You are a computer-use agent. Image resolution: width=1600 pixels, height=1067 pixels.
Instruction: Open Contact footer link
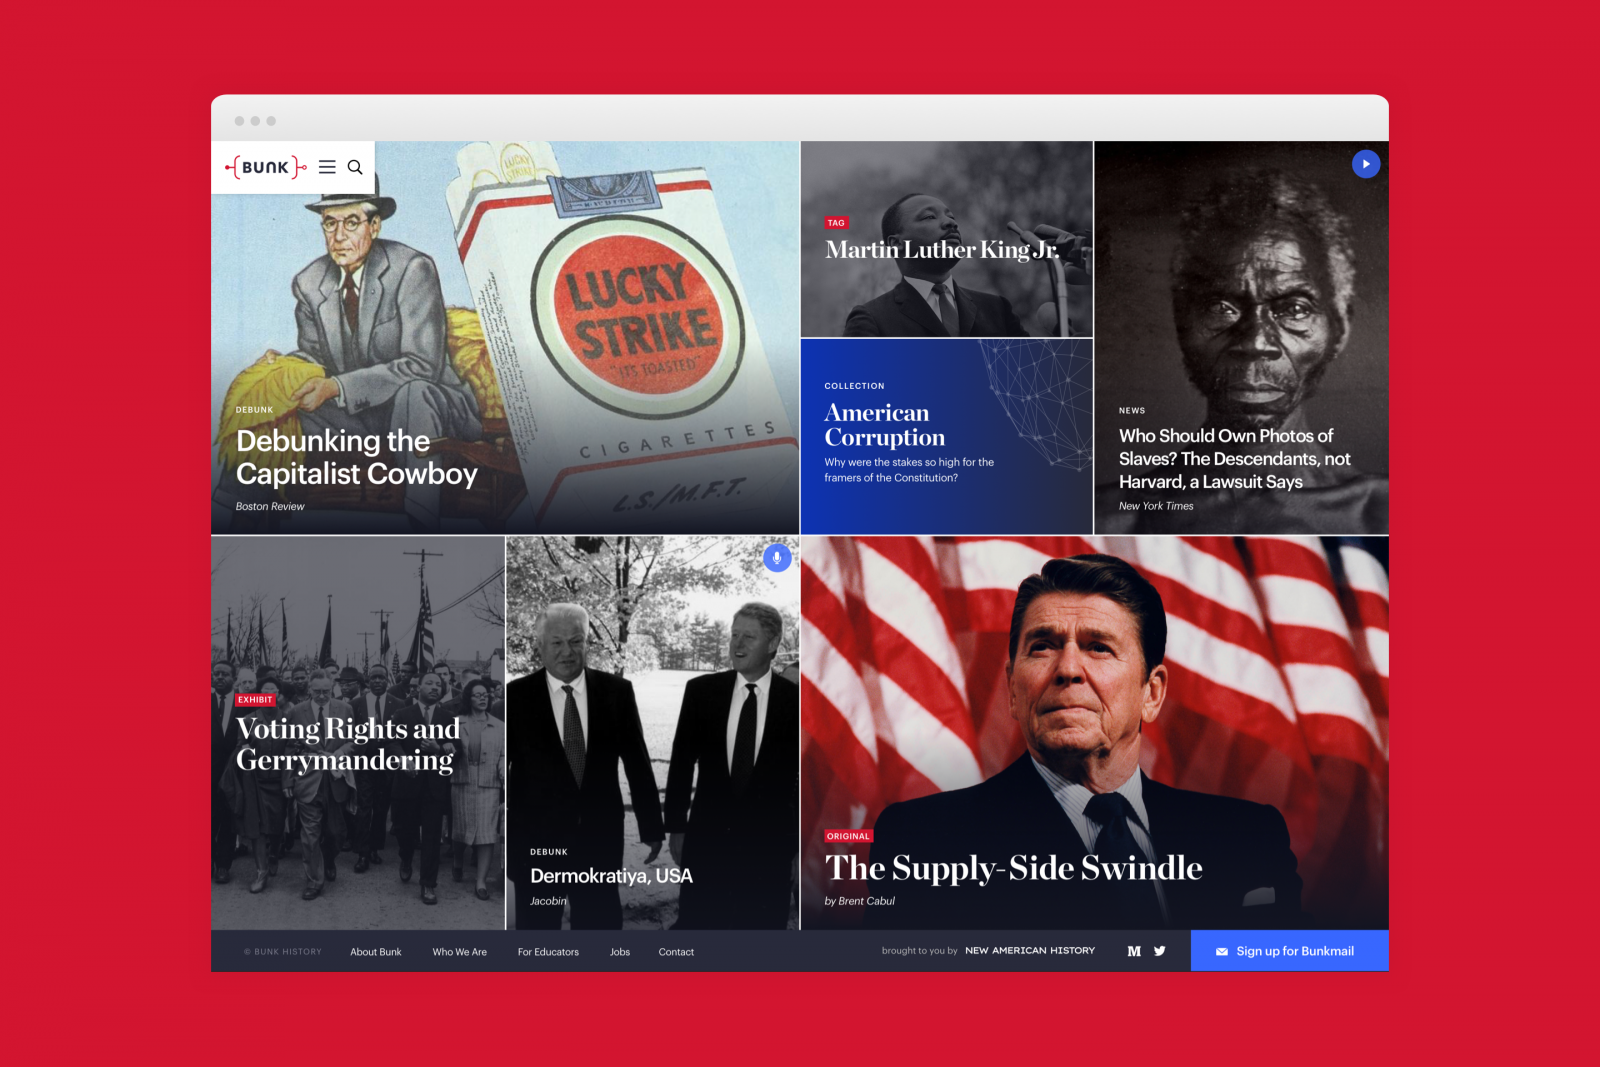(x=676, y=952)
